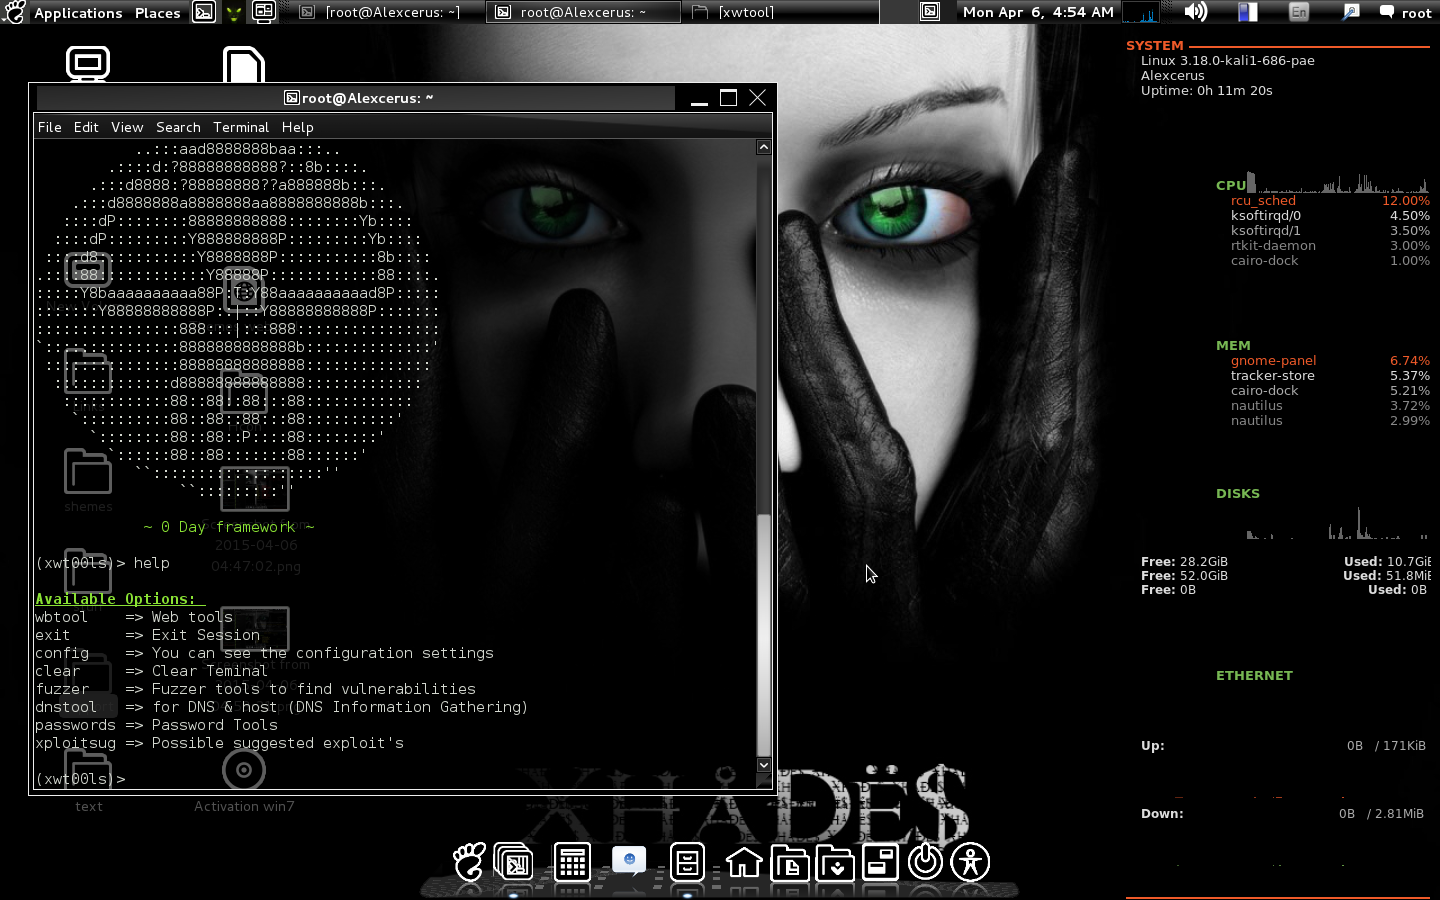Click the terminal scrollbar thumb
1440x900 pixels.
click(764, 635)
